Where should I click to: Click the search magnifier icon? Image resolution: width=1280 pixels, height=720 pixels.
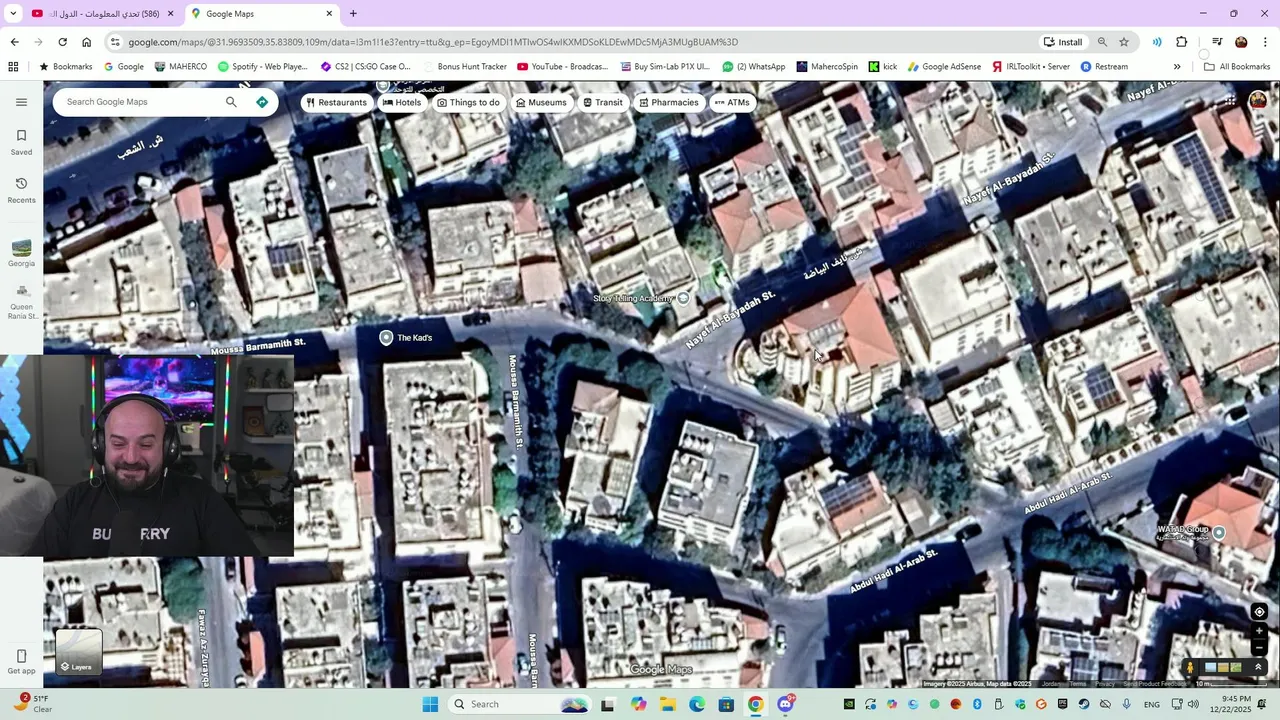click(x=231, y=102)
